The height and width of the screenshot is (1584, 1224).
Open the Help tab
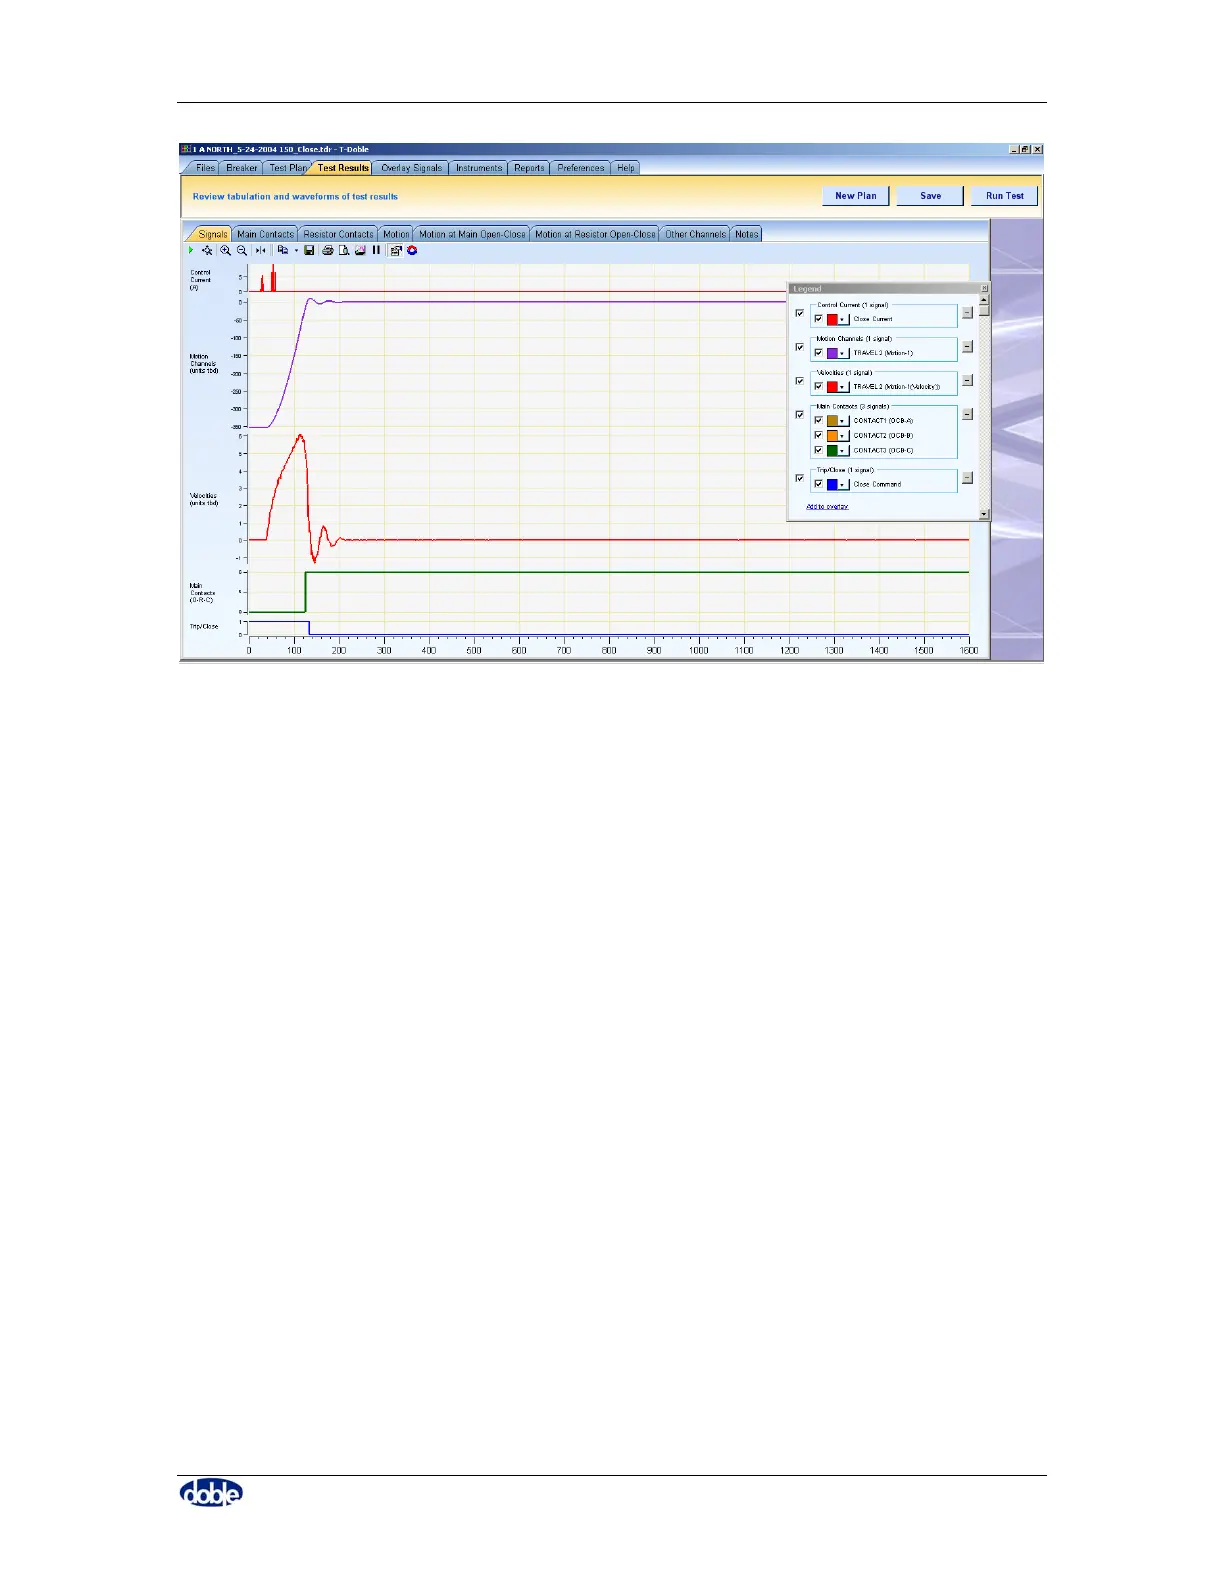[626, 168]
